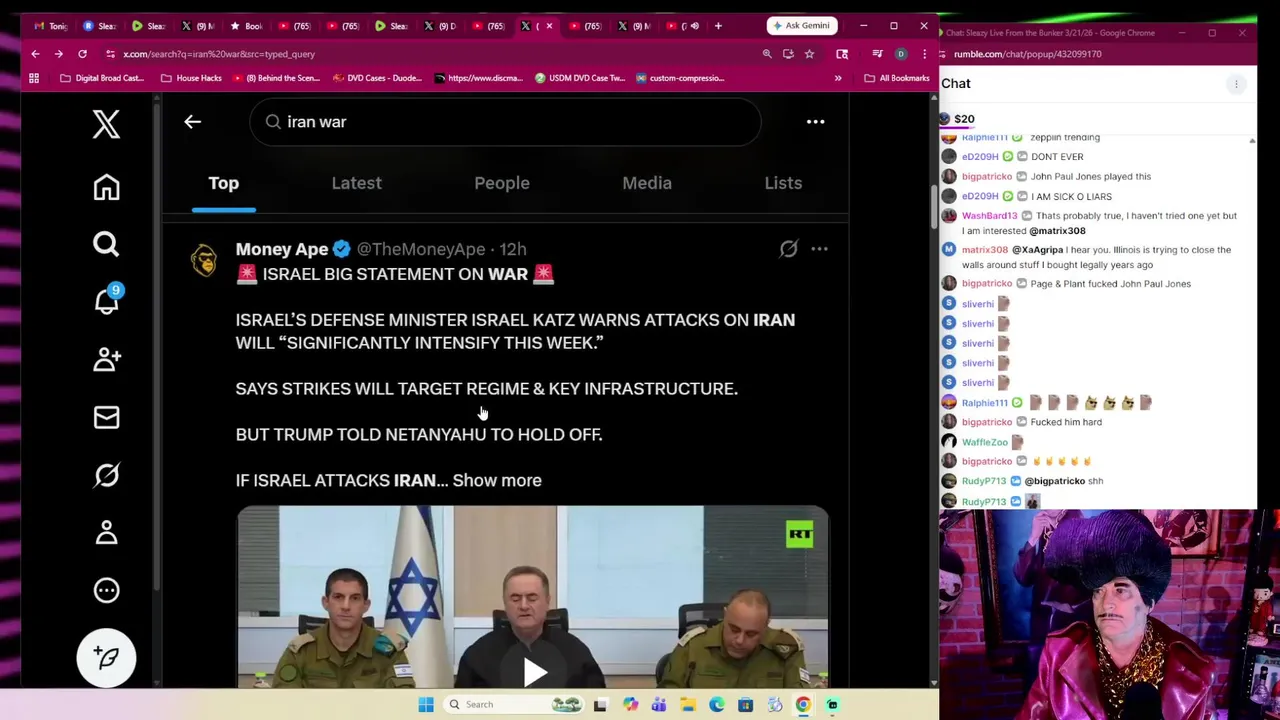Click browser forward arrow

(x=58, y=54)
